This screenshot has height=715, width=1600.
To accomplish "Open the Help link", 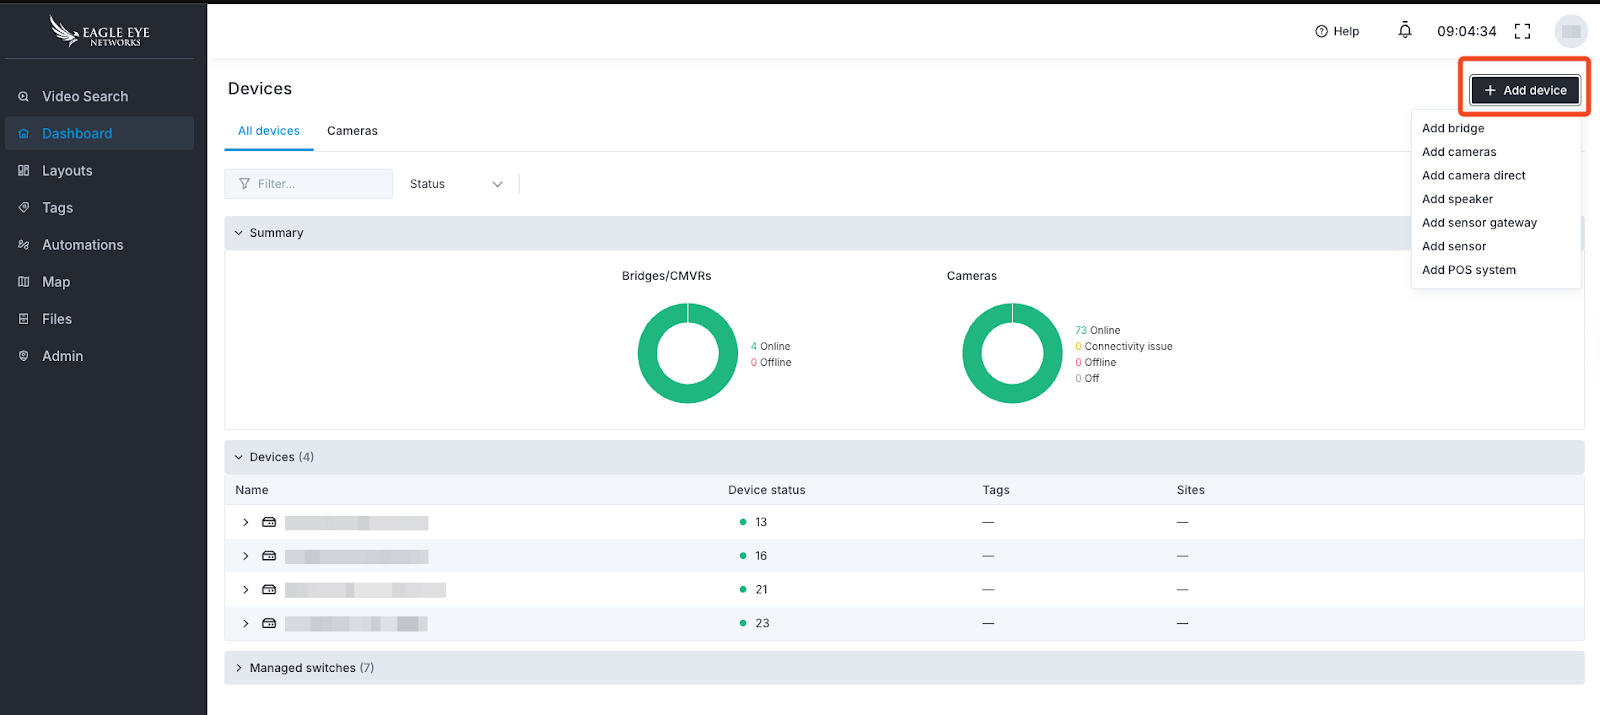I will 1337,31.
